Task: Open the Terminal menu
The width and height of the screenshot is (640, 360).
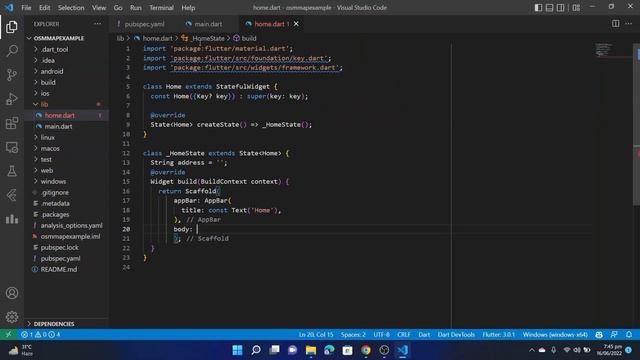Action: (x=161, y=7)
